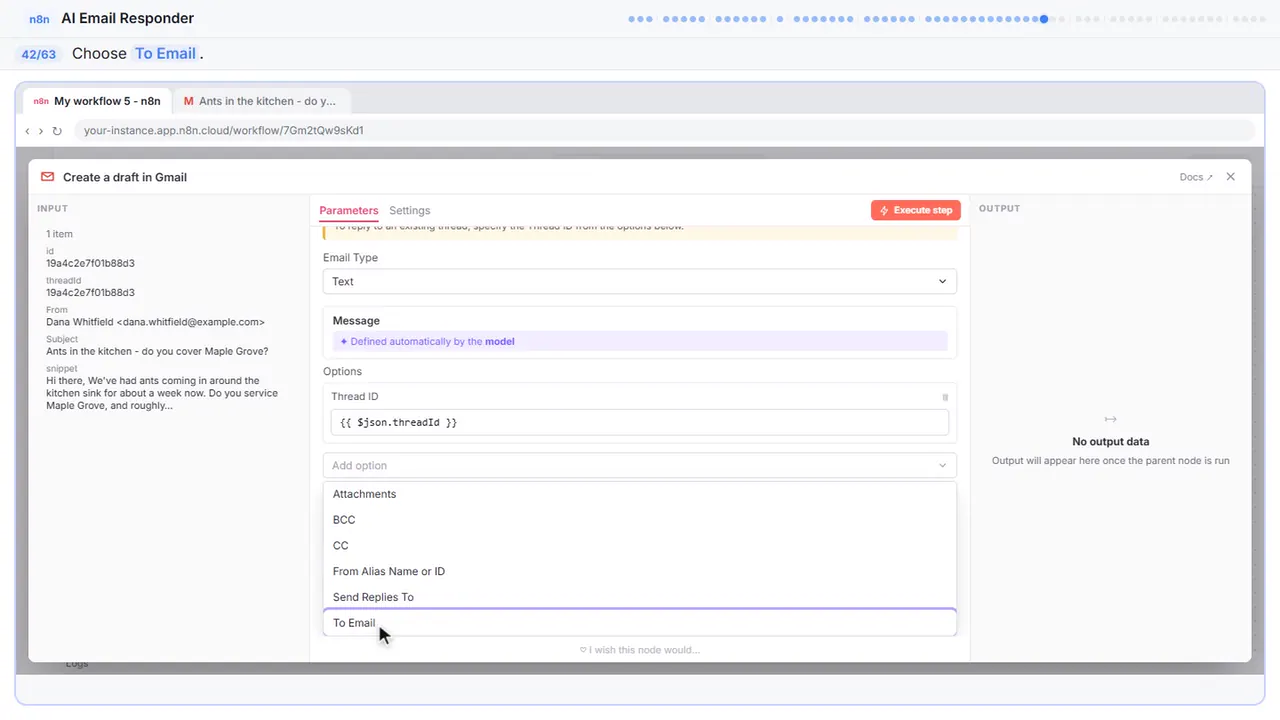Close the Create a draft in Gmail panel

(1231, 177)
